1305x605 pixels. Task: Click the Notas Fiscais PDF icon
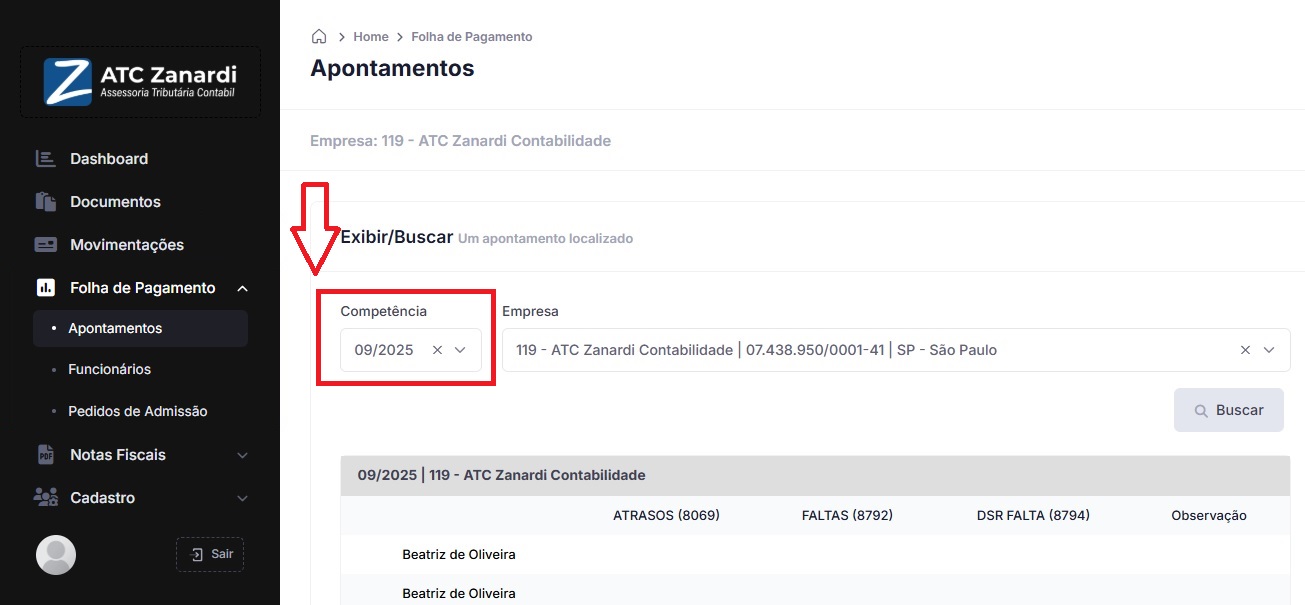click(x=45, y=455)
